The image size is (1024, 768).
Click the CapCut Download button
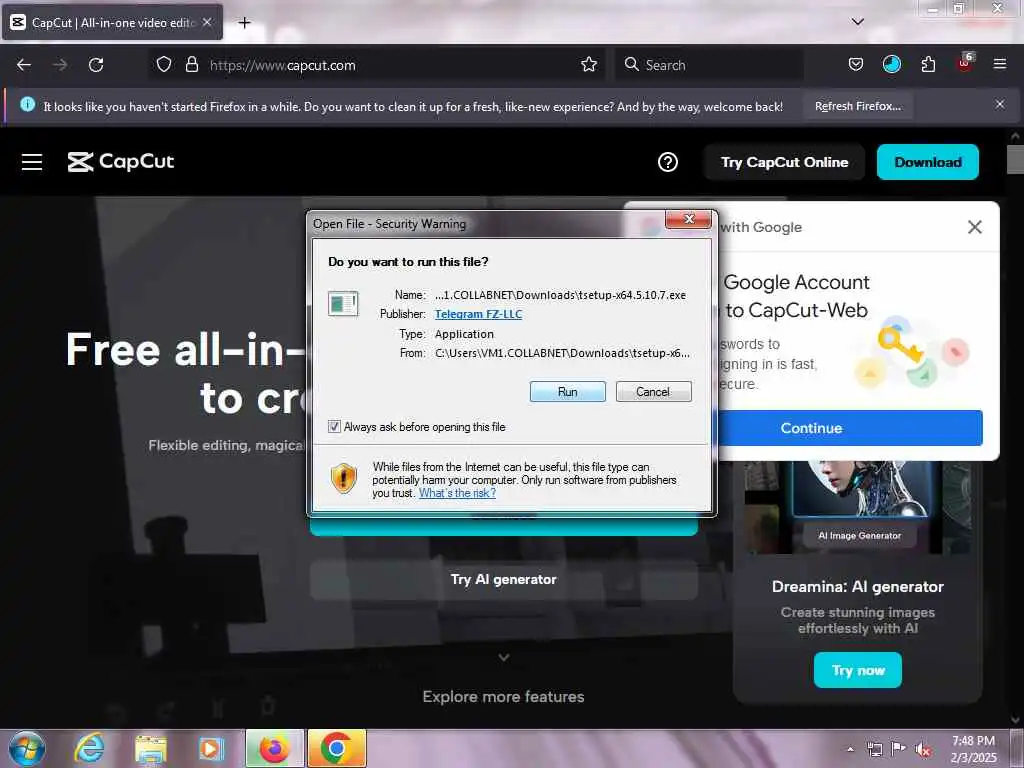[x=927, y=162]
